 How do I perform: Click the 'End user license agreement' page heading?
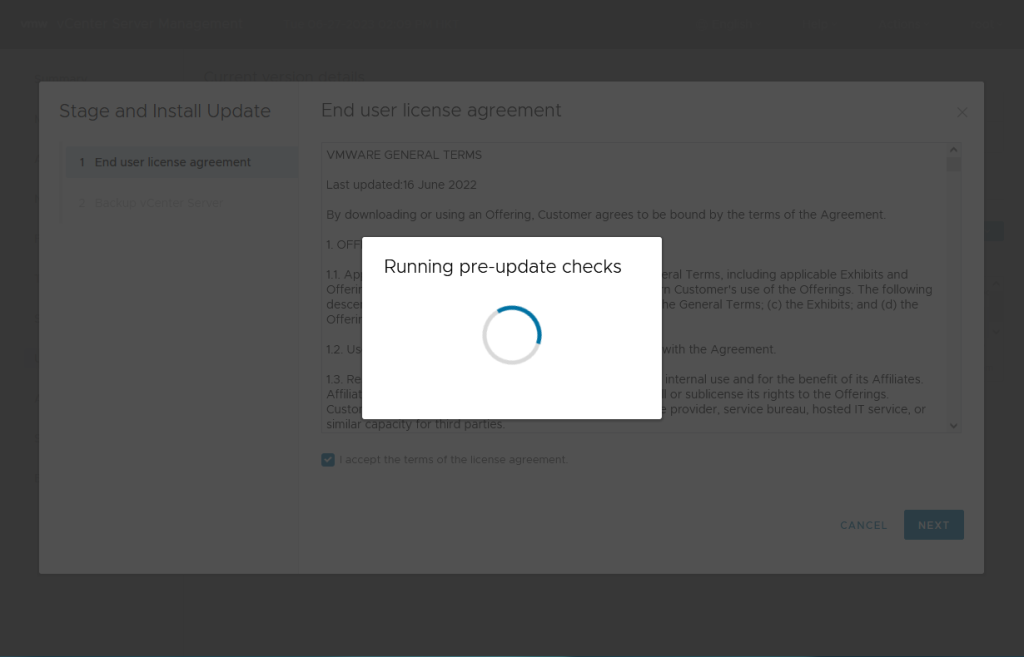click(x=441, y=110)
